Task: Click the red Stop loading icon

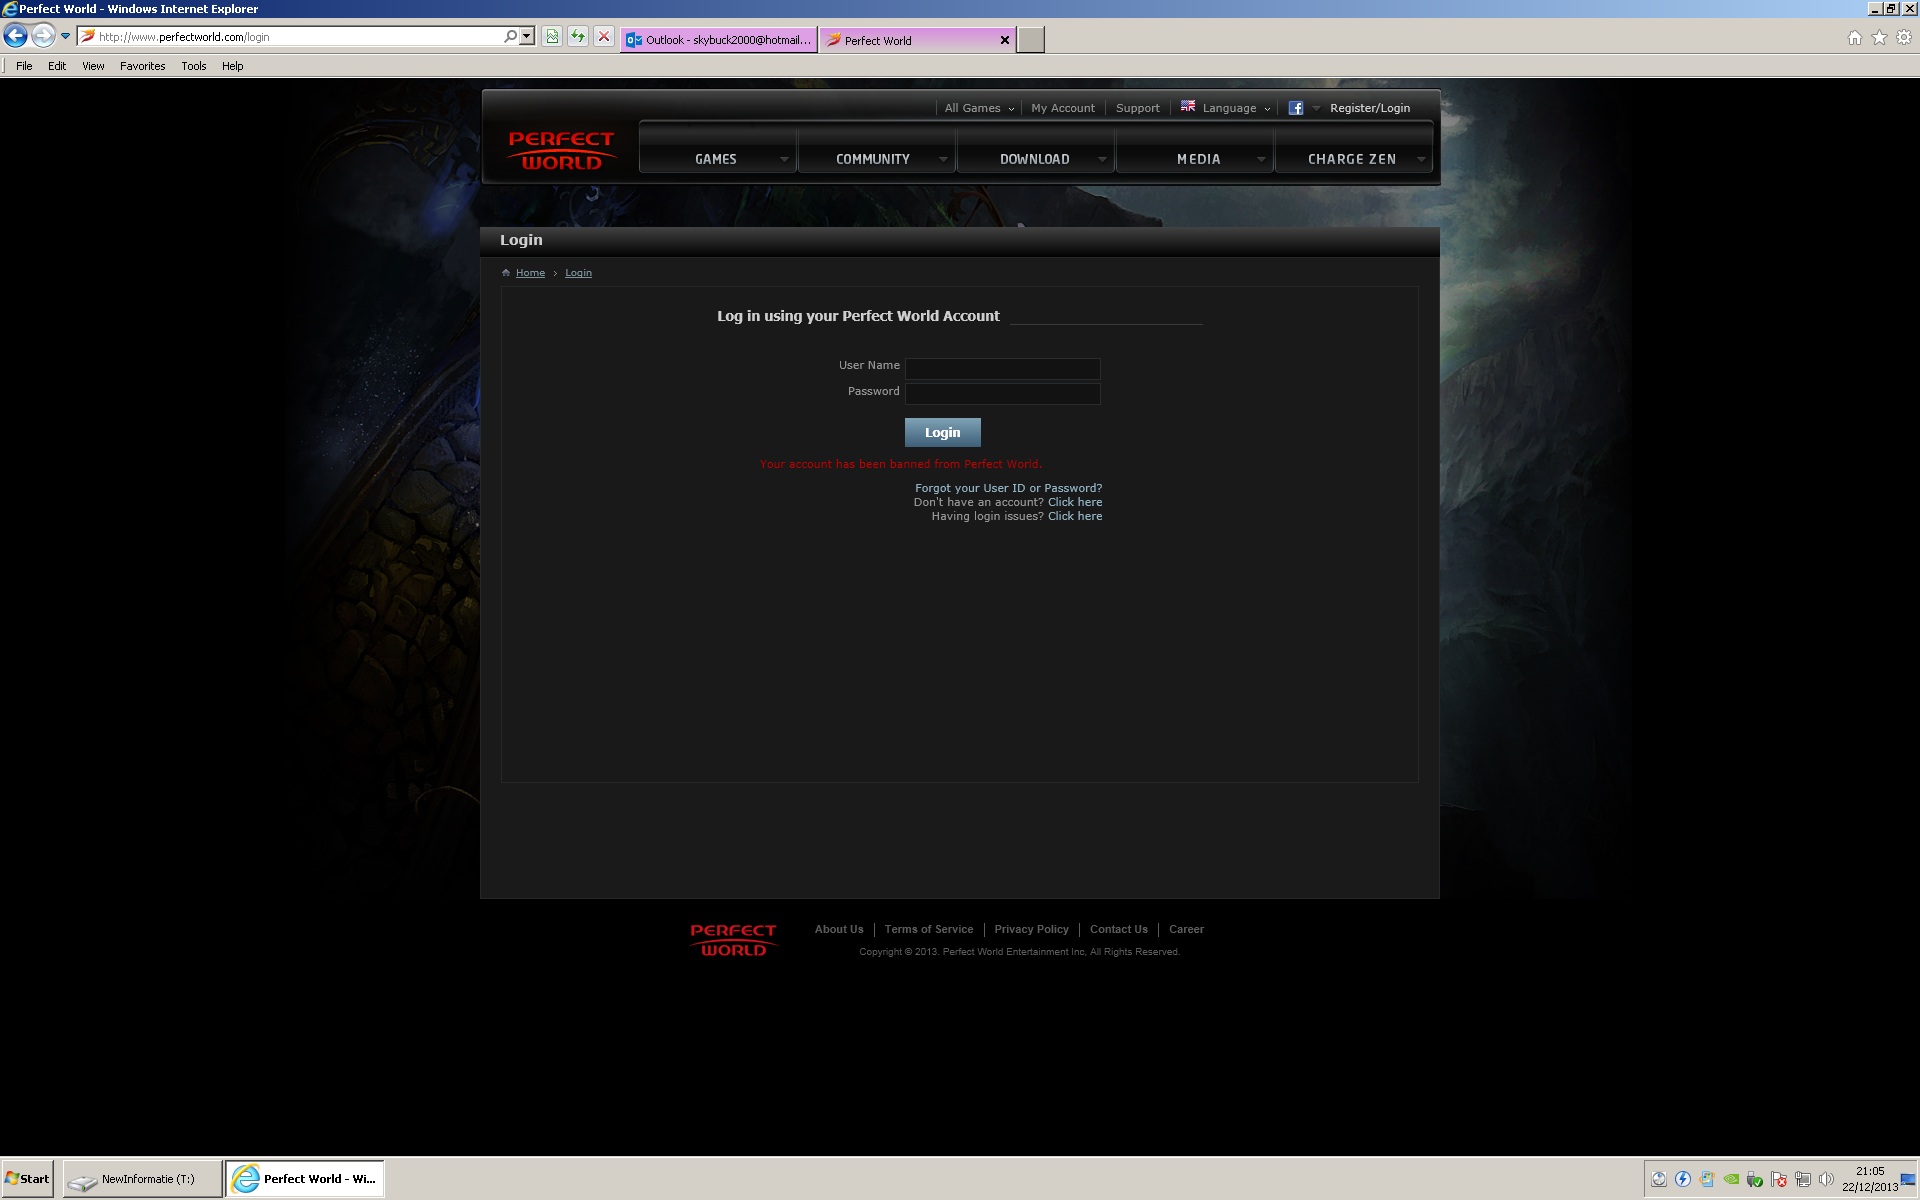Action: 604,37
